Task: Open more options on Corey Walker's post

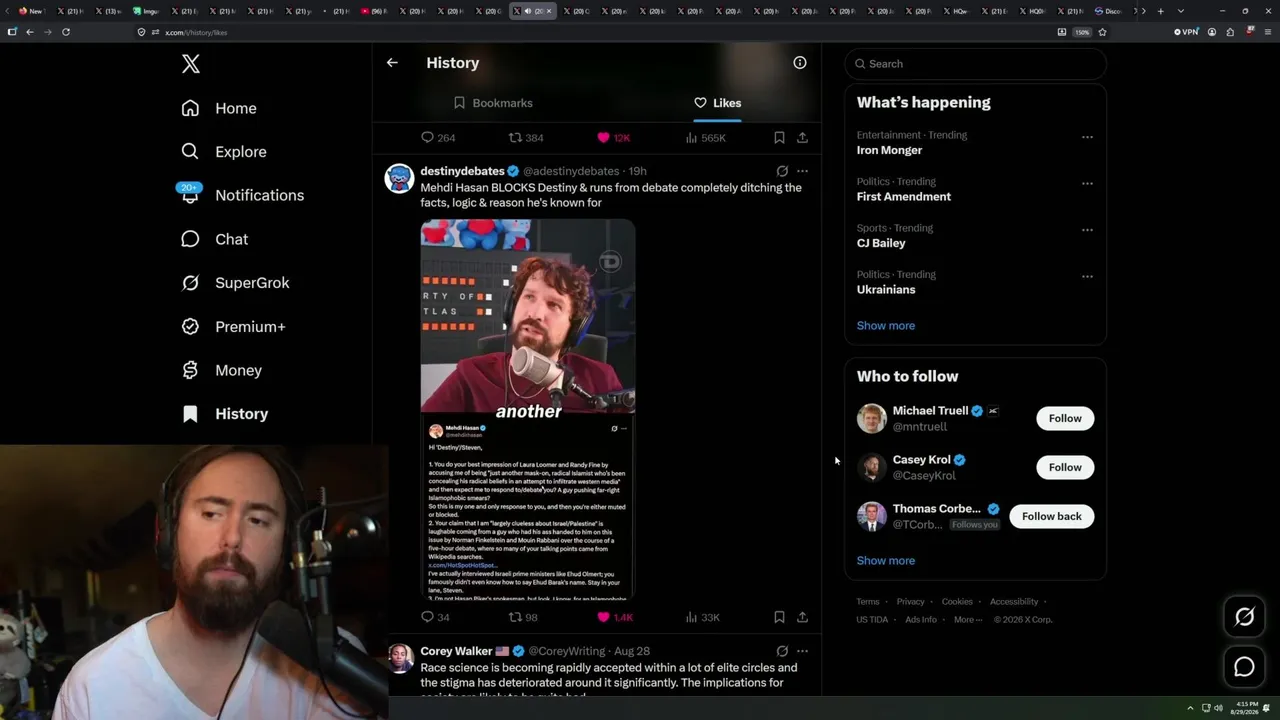Action: pos(802,651)
